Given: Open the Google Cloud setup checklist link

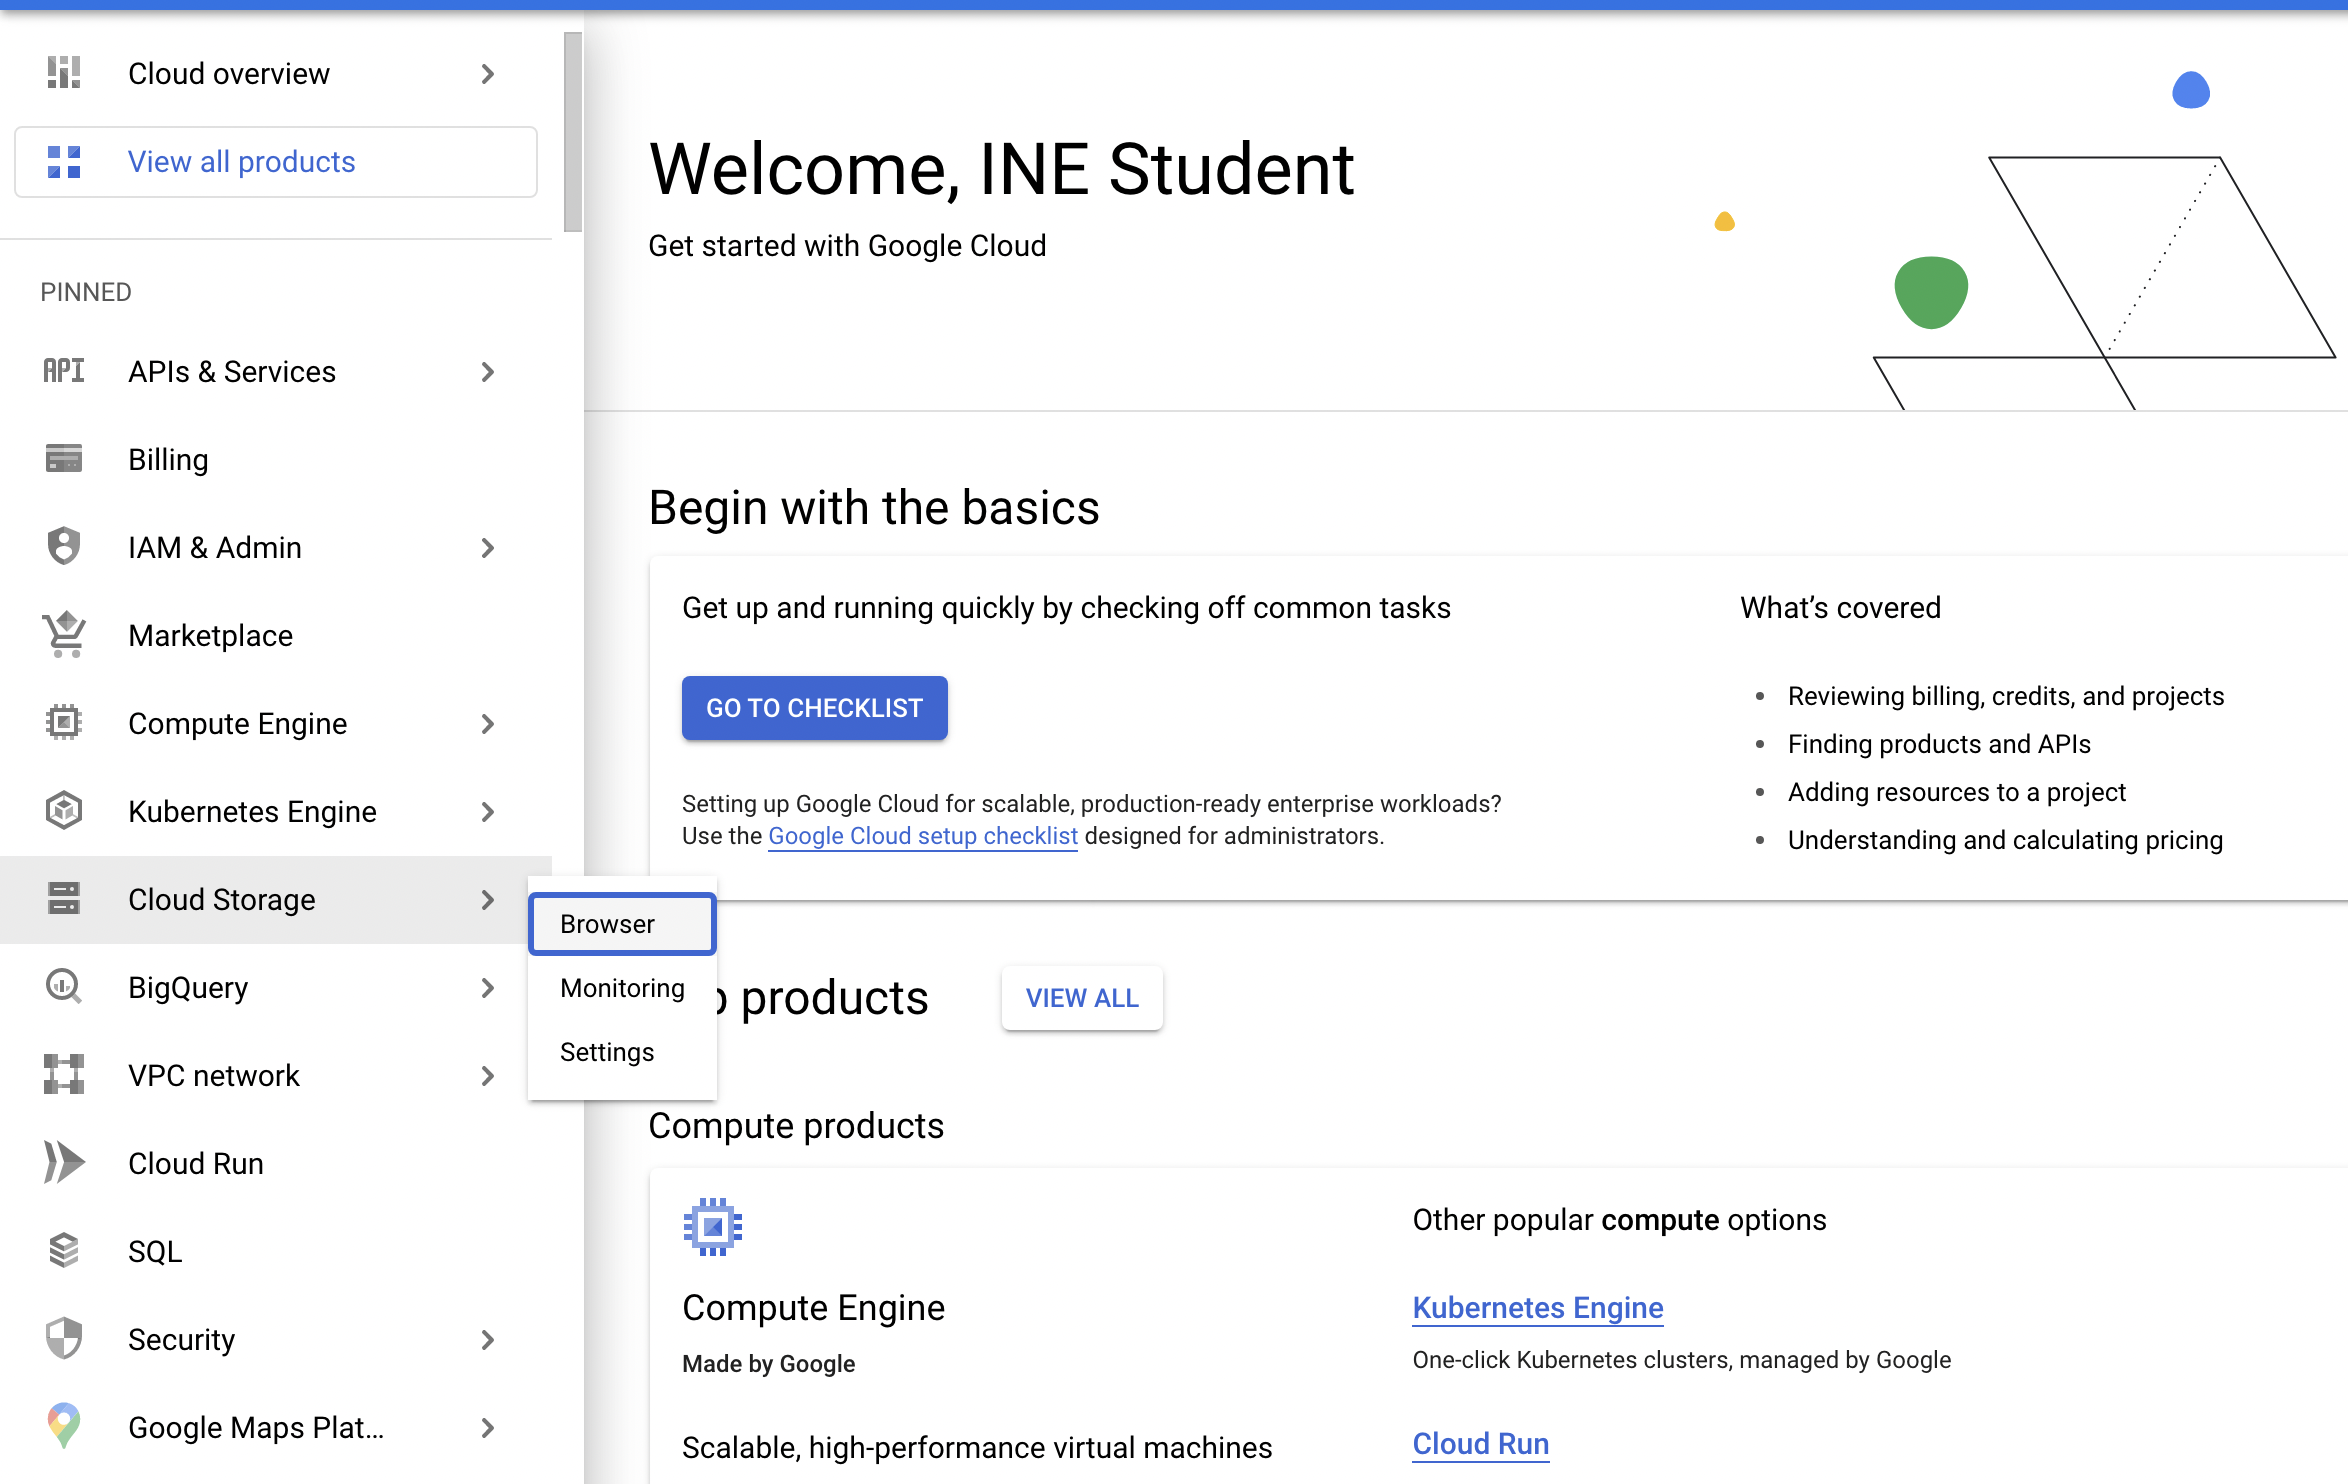Looking at the screenshot, I should [921, 836].
